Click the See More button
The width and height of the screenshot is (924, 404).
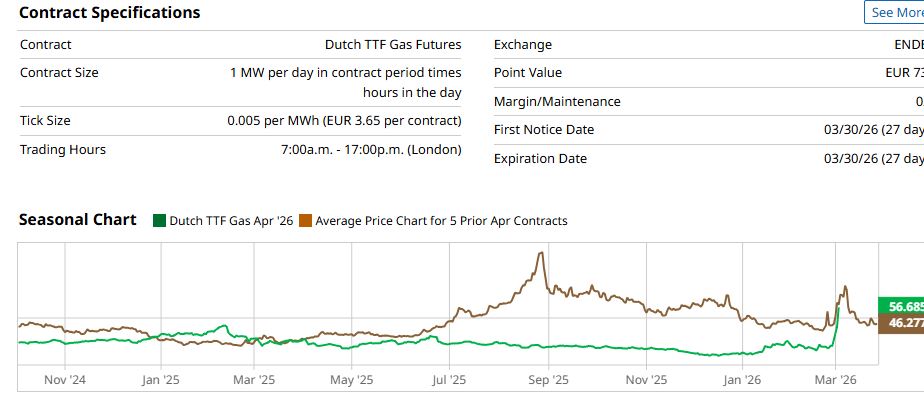(x=895, y=13)
